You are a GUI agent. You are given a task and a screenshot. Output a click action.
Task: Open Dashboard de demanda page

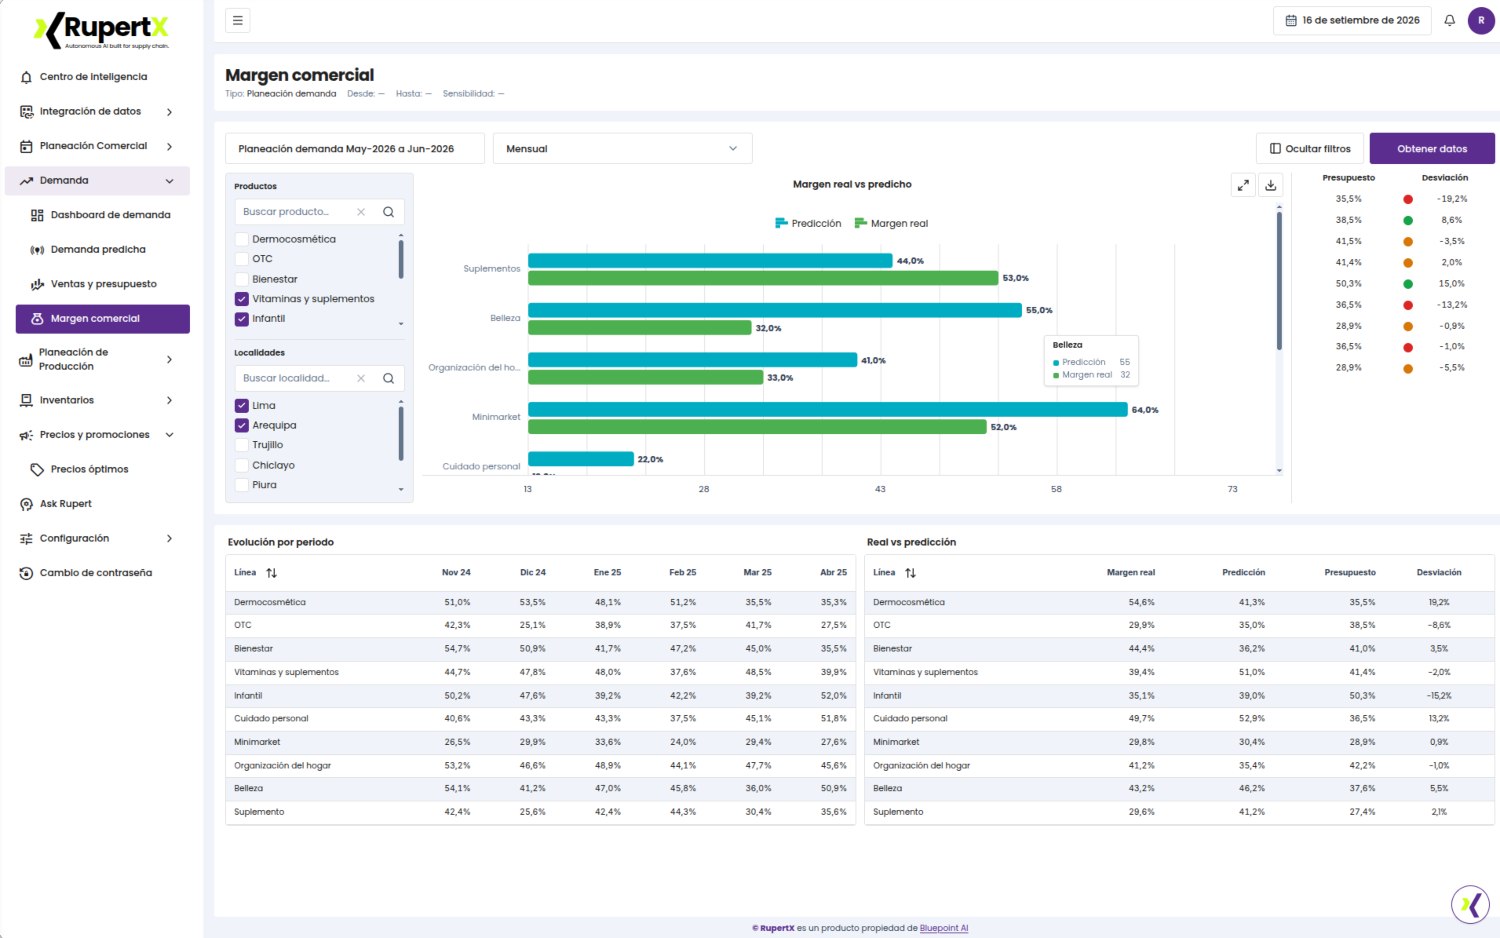(x=103, y=215)
